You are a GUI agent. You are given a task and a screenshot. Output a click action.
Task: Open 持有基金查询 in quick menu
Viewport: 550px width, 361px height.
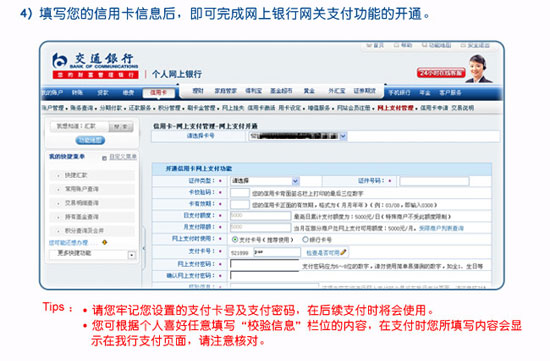82,217
